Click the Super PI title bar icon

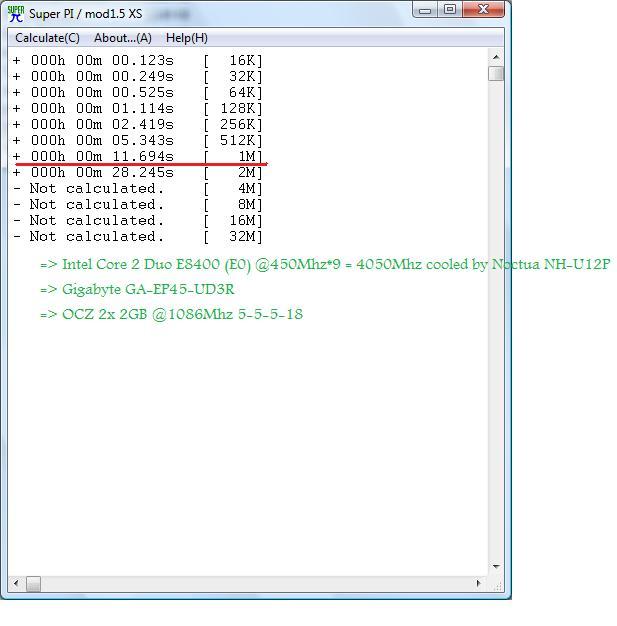pyautogui.click(x=16, y=14)
